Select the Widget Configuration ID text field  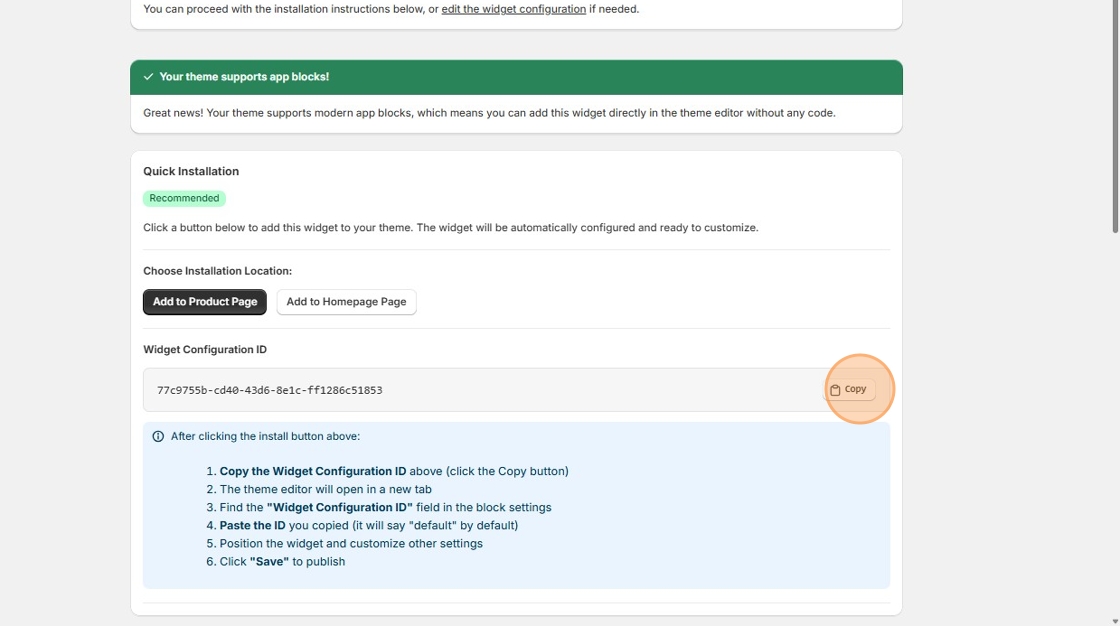coord(450,389)
